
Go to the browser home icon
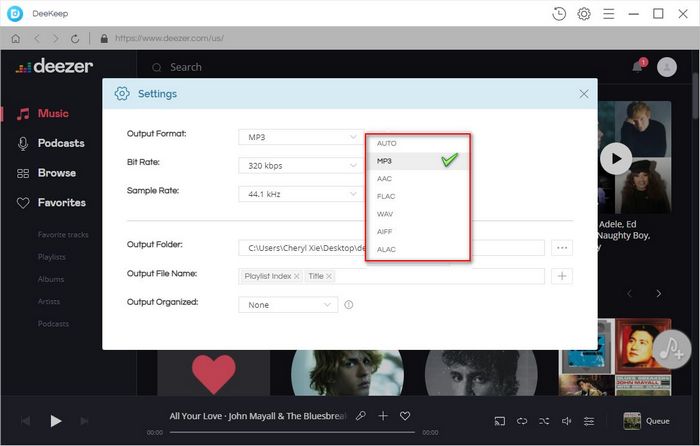tap(16, 38)
